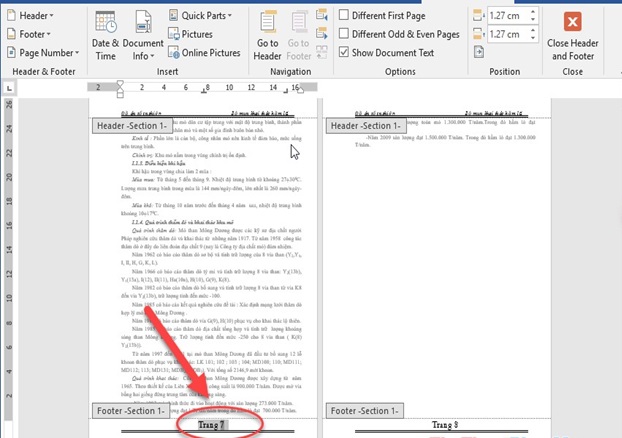Viewport: 622px width, 438px height.
Task: Click the tab selector on the ruler
Action: point(10,88)
